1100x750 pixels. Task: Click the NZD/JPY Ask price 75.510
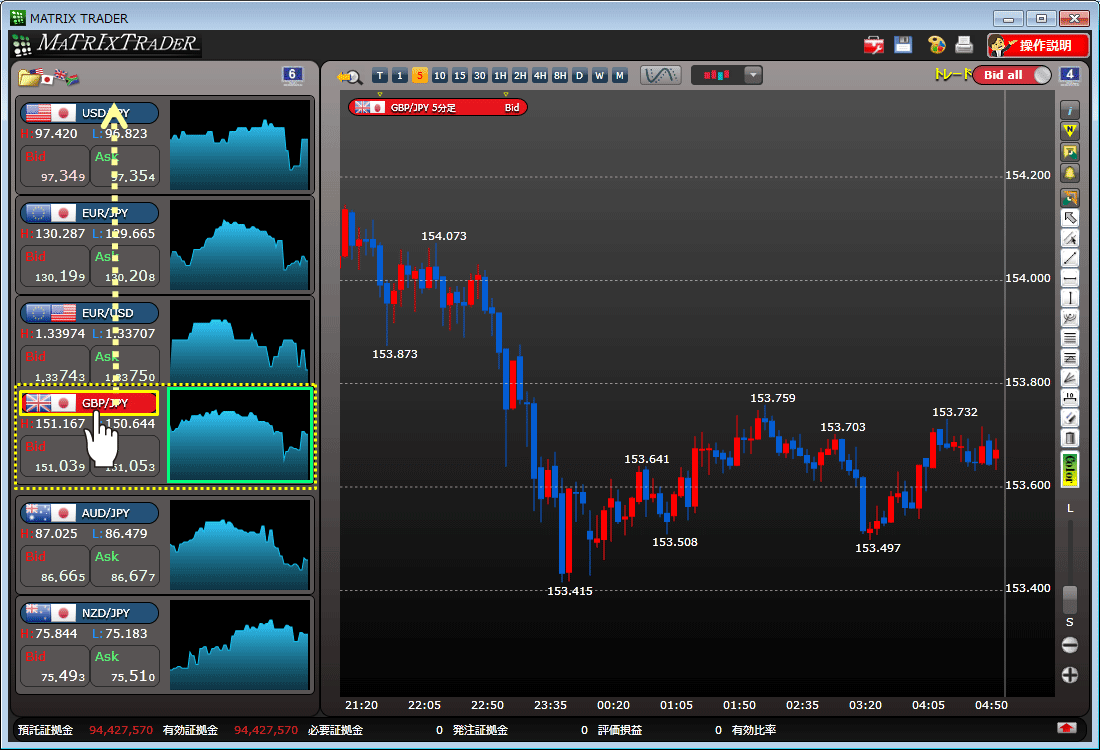click(125, 667)
